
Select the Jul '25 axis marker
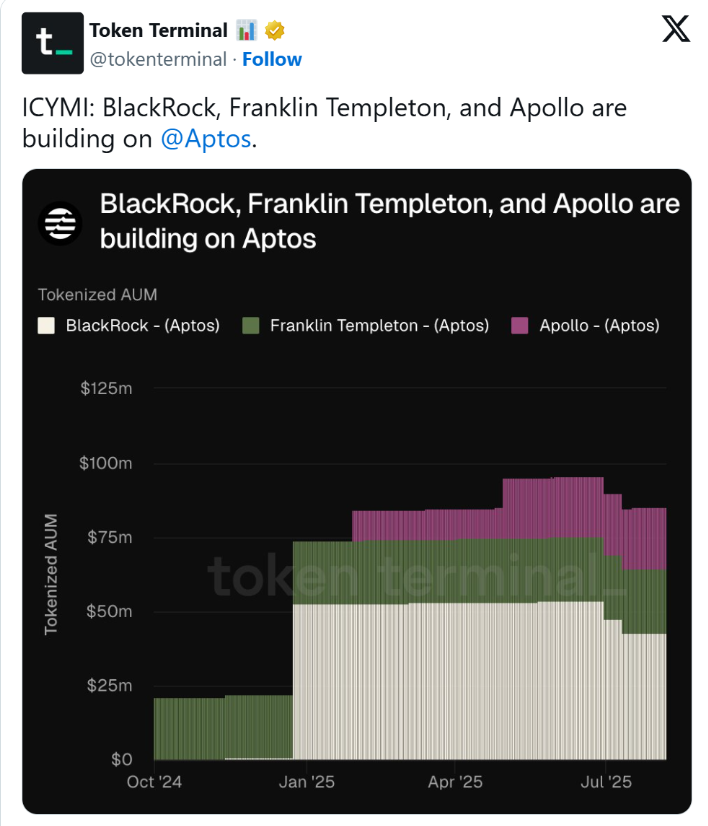(606, 782)
